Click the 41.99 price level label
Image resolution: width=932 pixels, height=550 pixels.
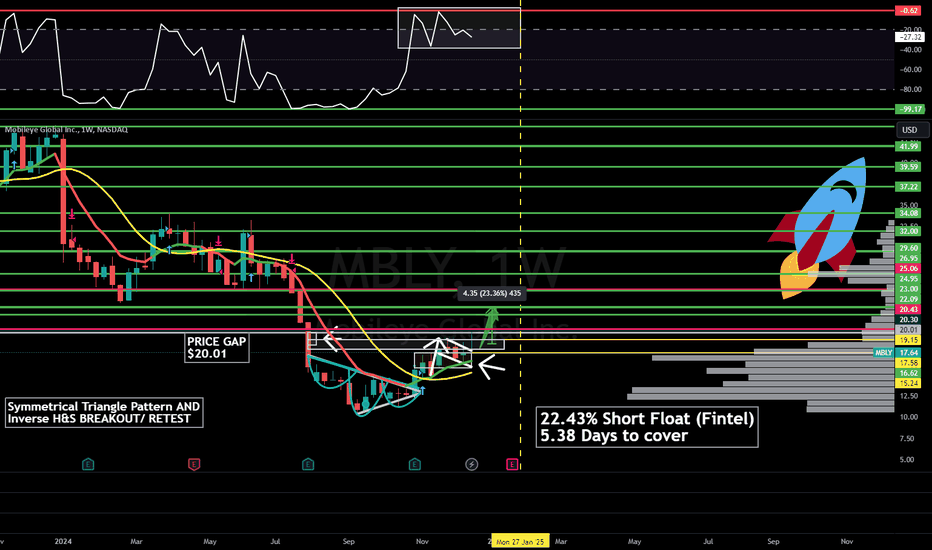click(909, 146)
